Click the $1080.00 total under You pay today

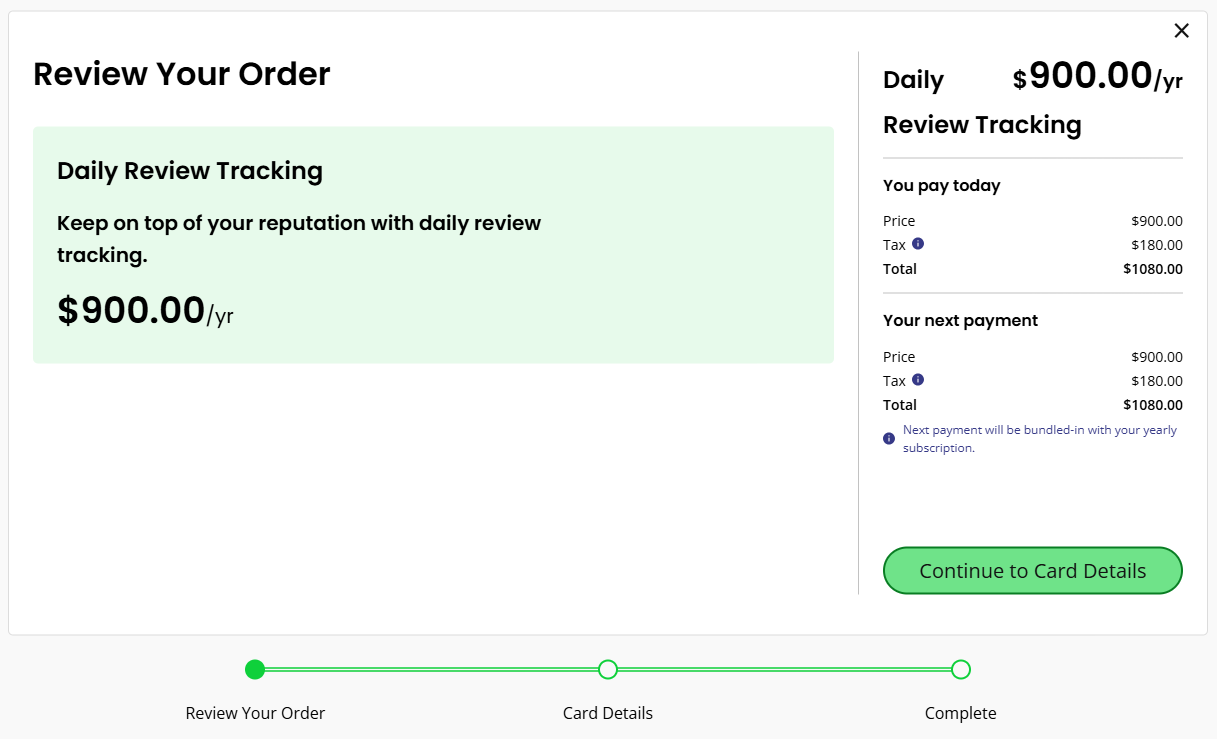(1153, 269)
